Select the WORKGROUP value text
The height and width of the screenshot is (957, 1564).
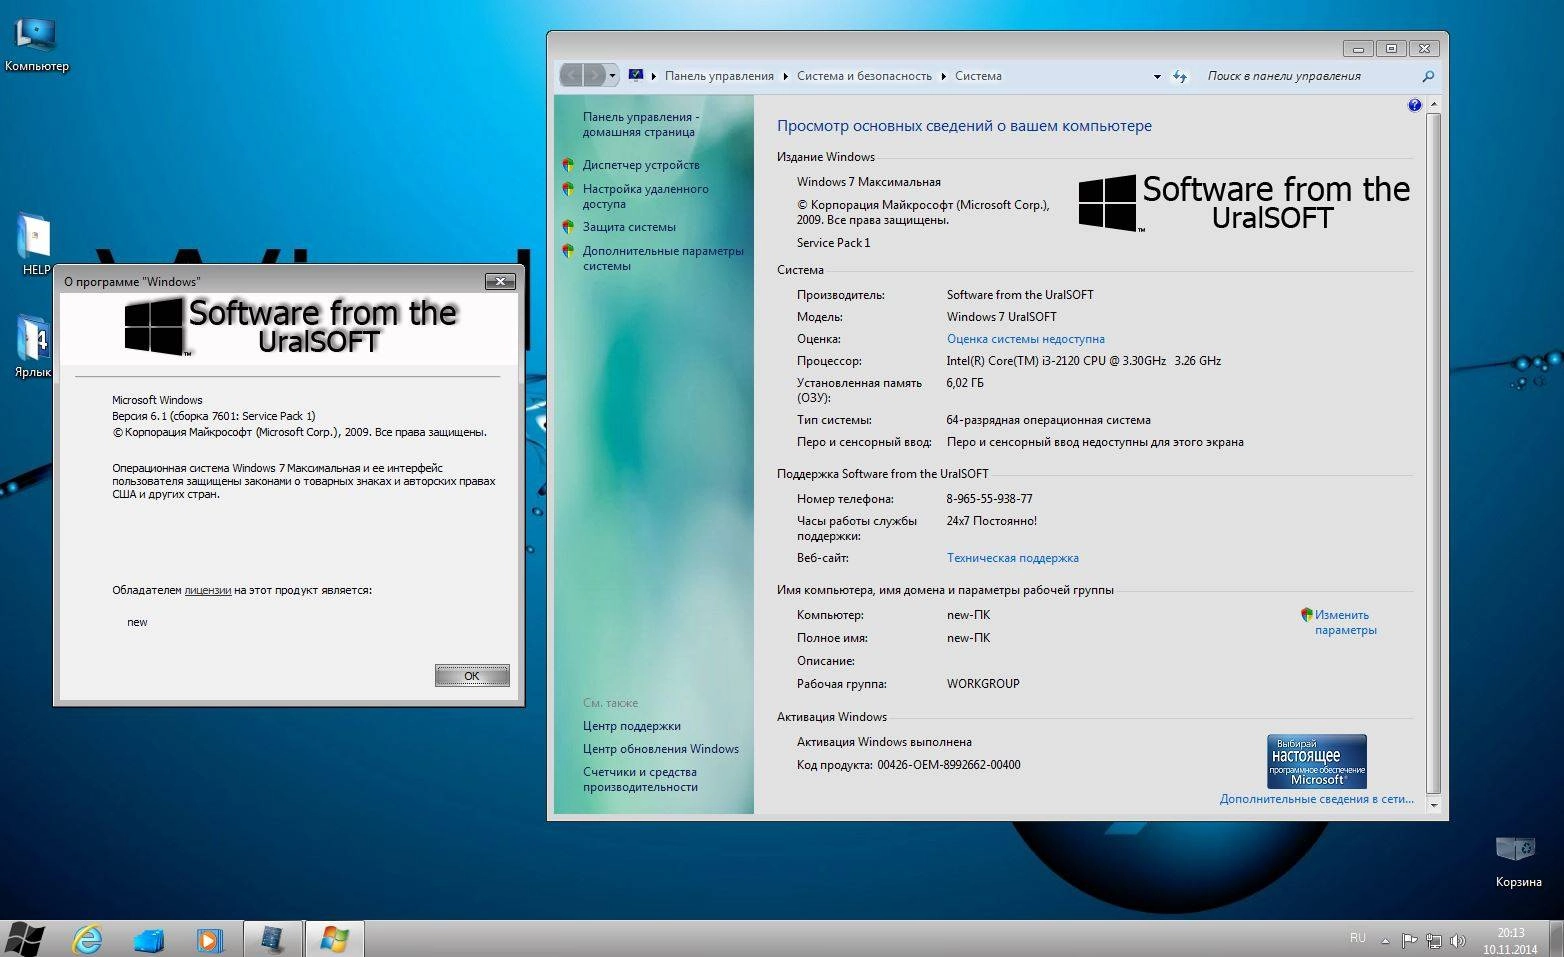983,684
